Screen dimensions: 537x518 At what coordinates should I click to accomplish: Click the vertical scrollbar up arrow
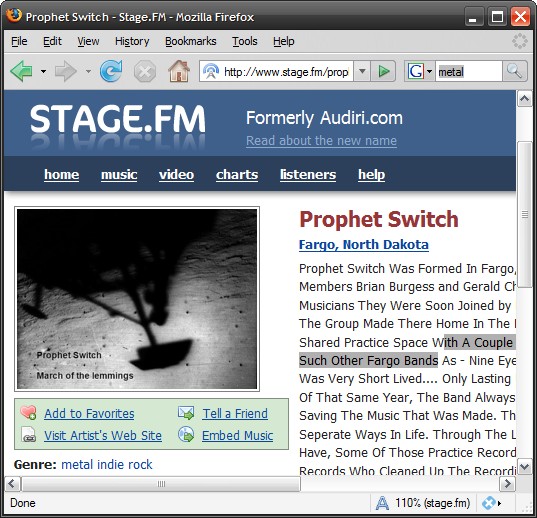coord(524,99)
